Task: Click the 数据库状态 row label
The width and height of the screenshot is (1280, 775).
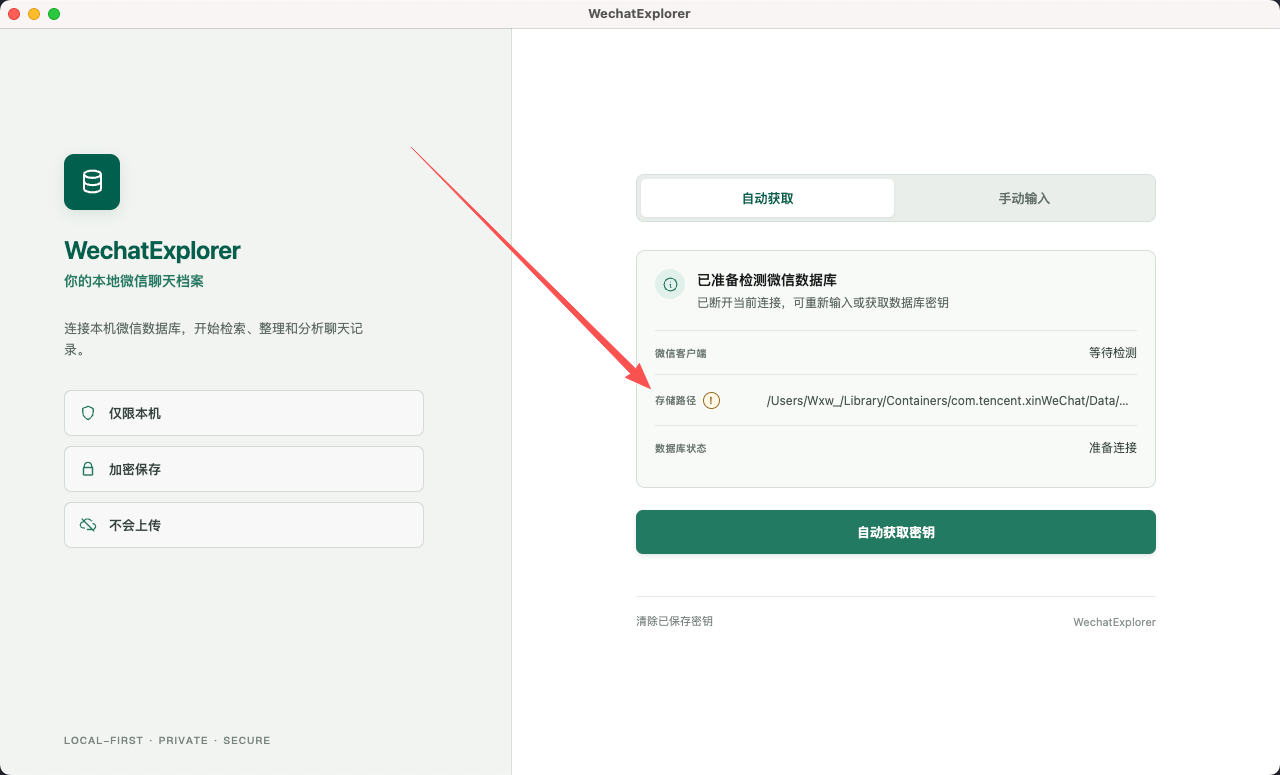Action: point(681,449)
